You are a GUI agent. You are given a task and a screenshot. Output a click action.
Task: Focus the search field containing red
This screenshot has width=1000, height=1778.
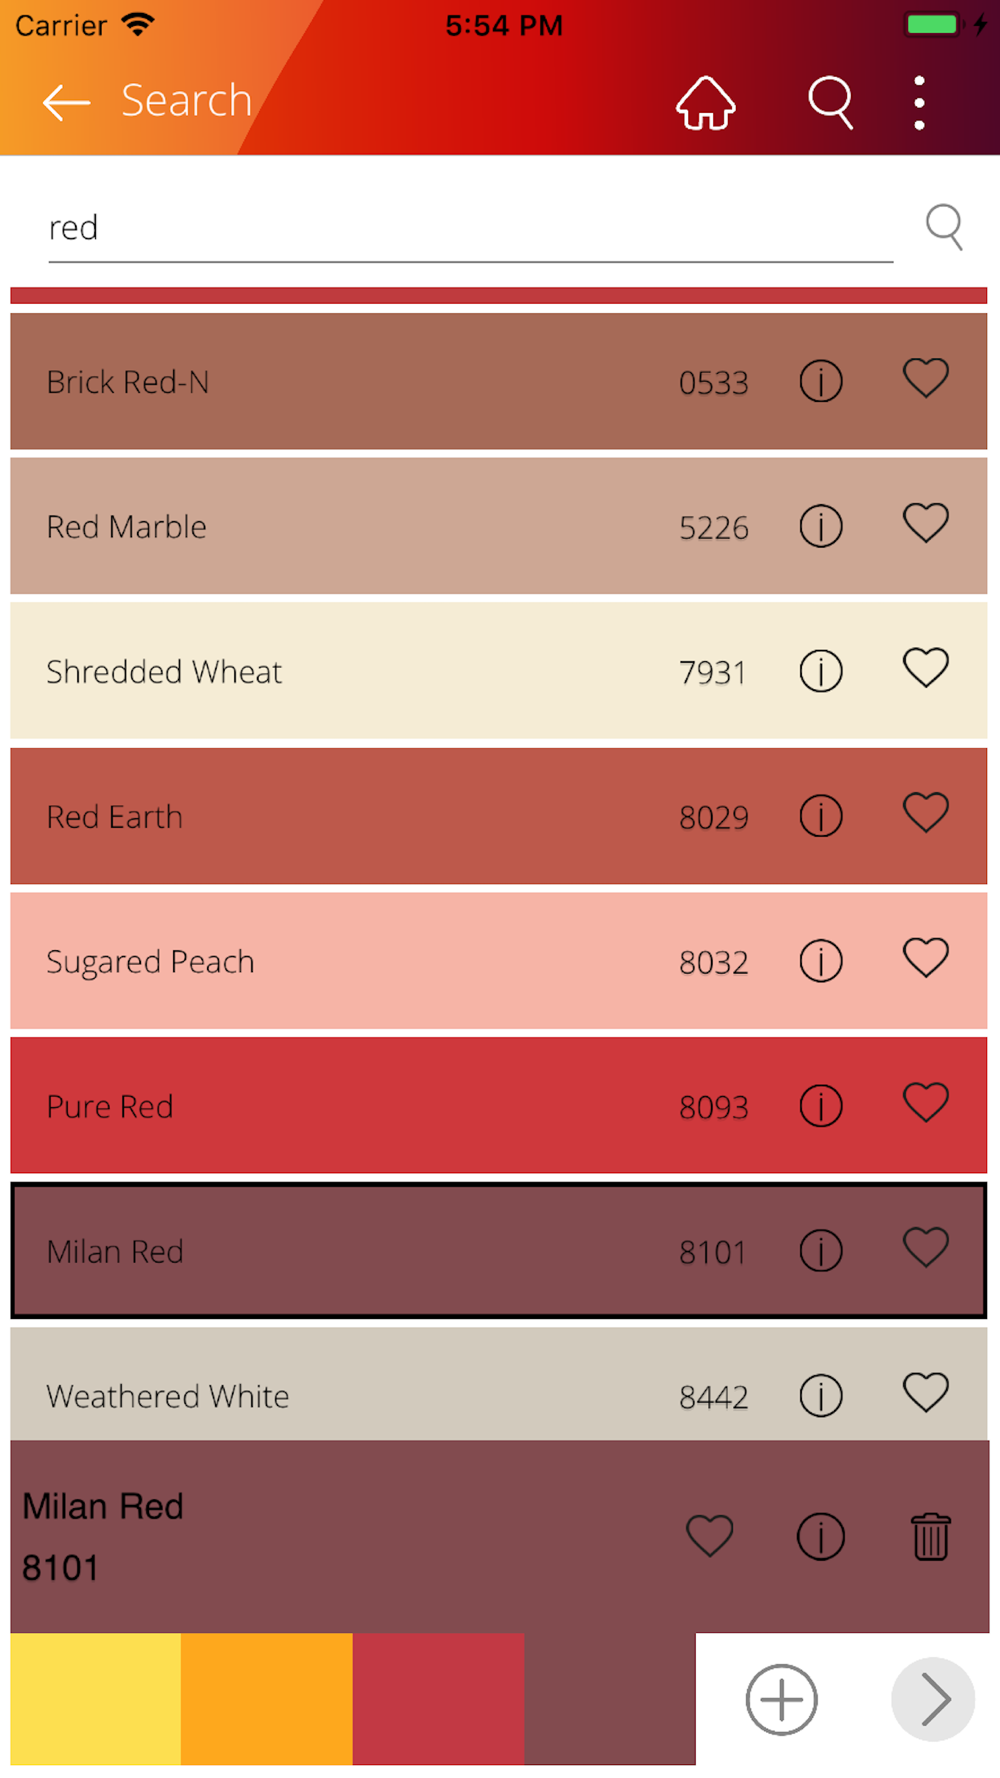[470, 228]
